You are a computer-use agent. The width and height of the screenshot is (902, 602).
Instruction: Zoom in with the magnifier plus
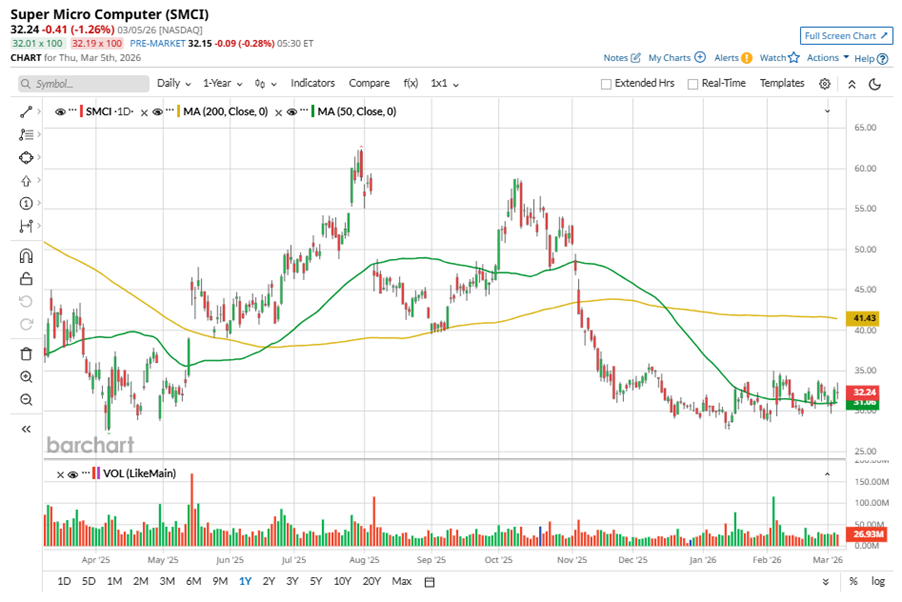click(x=26, y=377)
